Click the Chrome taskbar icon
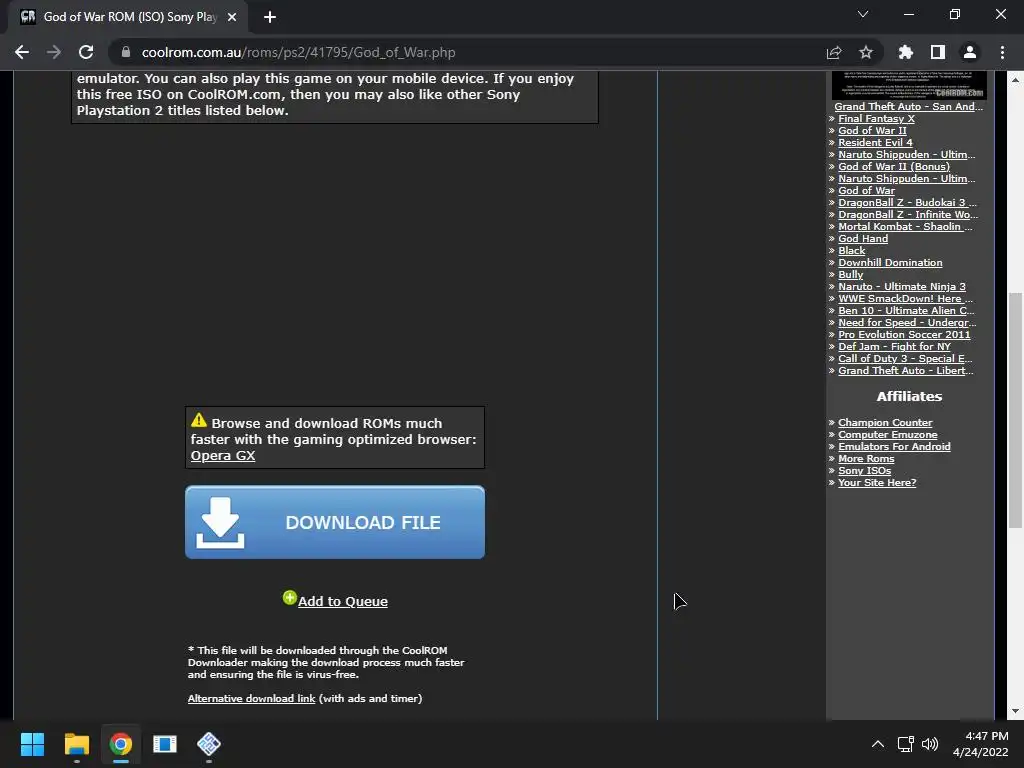Screen dimensions: 1024x768 (x=121, y=744)
